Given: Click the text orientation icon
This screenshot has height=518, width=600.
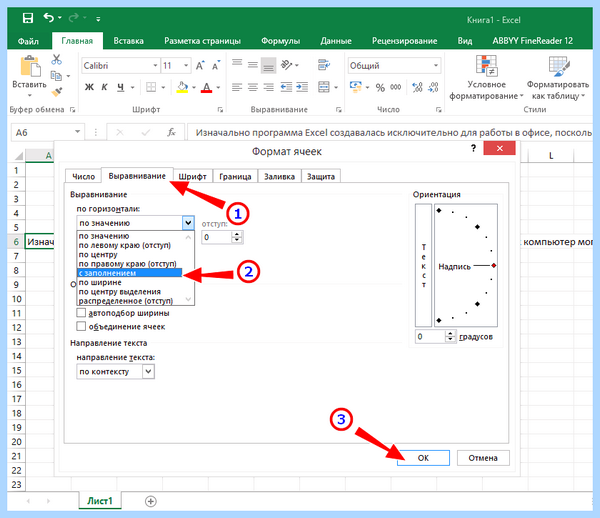Looking at the screenshot, I should [x=287, y=65].
